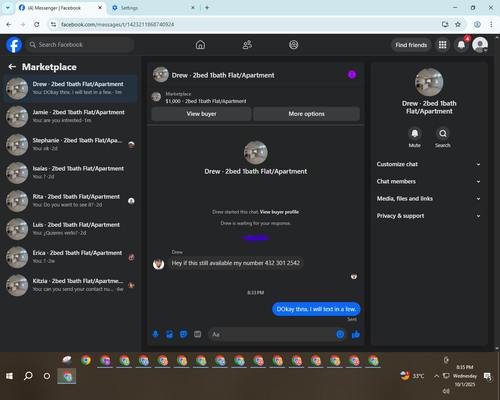Click the purple conversation info icon
Image resolution: width=500 pixels, height=400 pixels.
tap(352, 75)
